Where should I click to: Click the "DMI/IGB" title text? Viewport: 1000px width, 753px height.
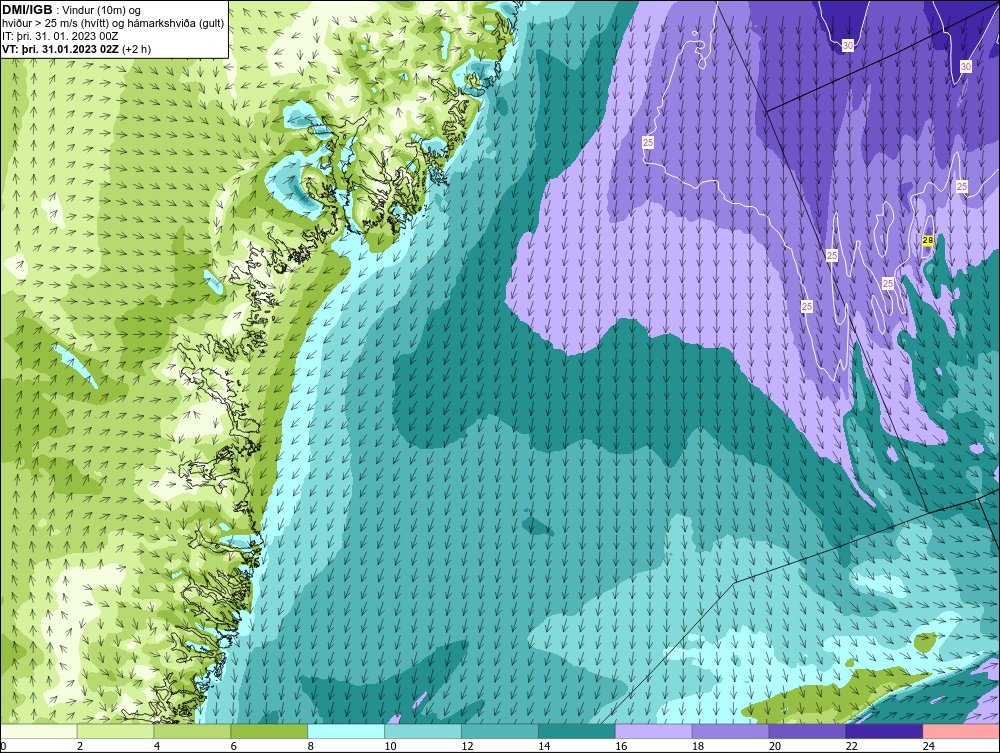[x=27, y=10]
